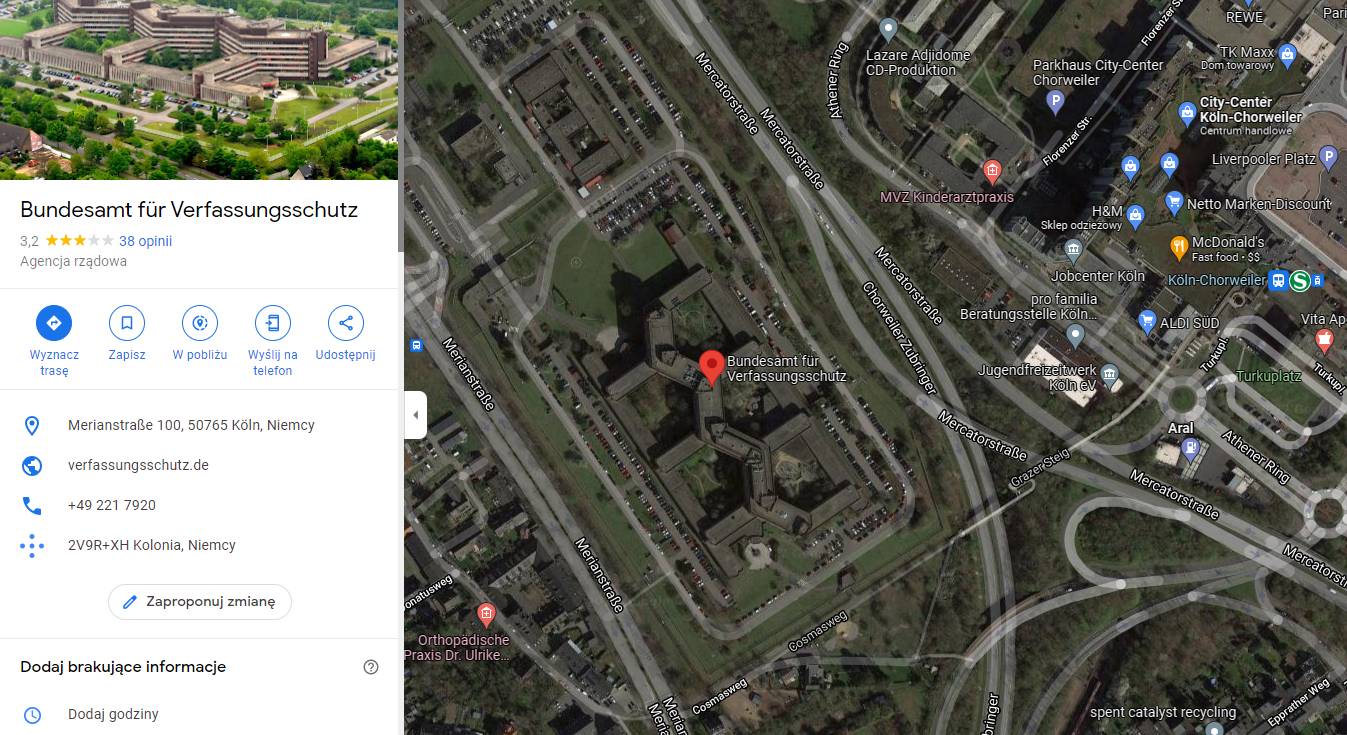Open the aerial photo thumbnail of the building
The image size is (1347, 735).
coord(199,90)
